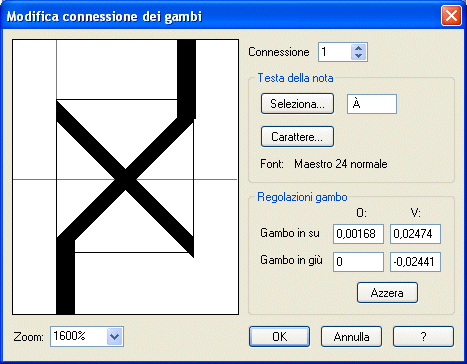Click the Annulla button
This screenshot has width=467, height=364.
pyautogui.click(x=351, y=336)
